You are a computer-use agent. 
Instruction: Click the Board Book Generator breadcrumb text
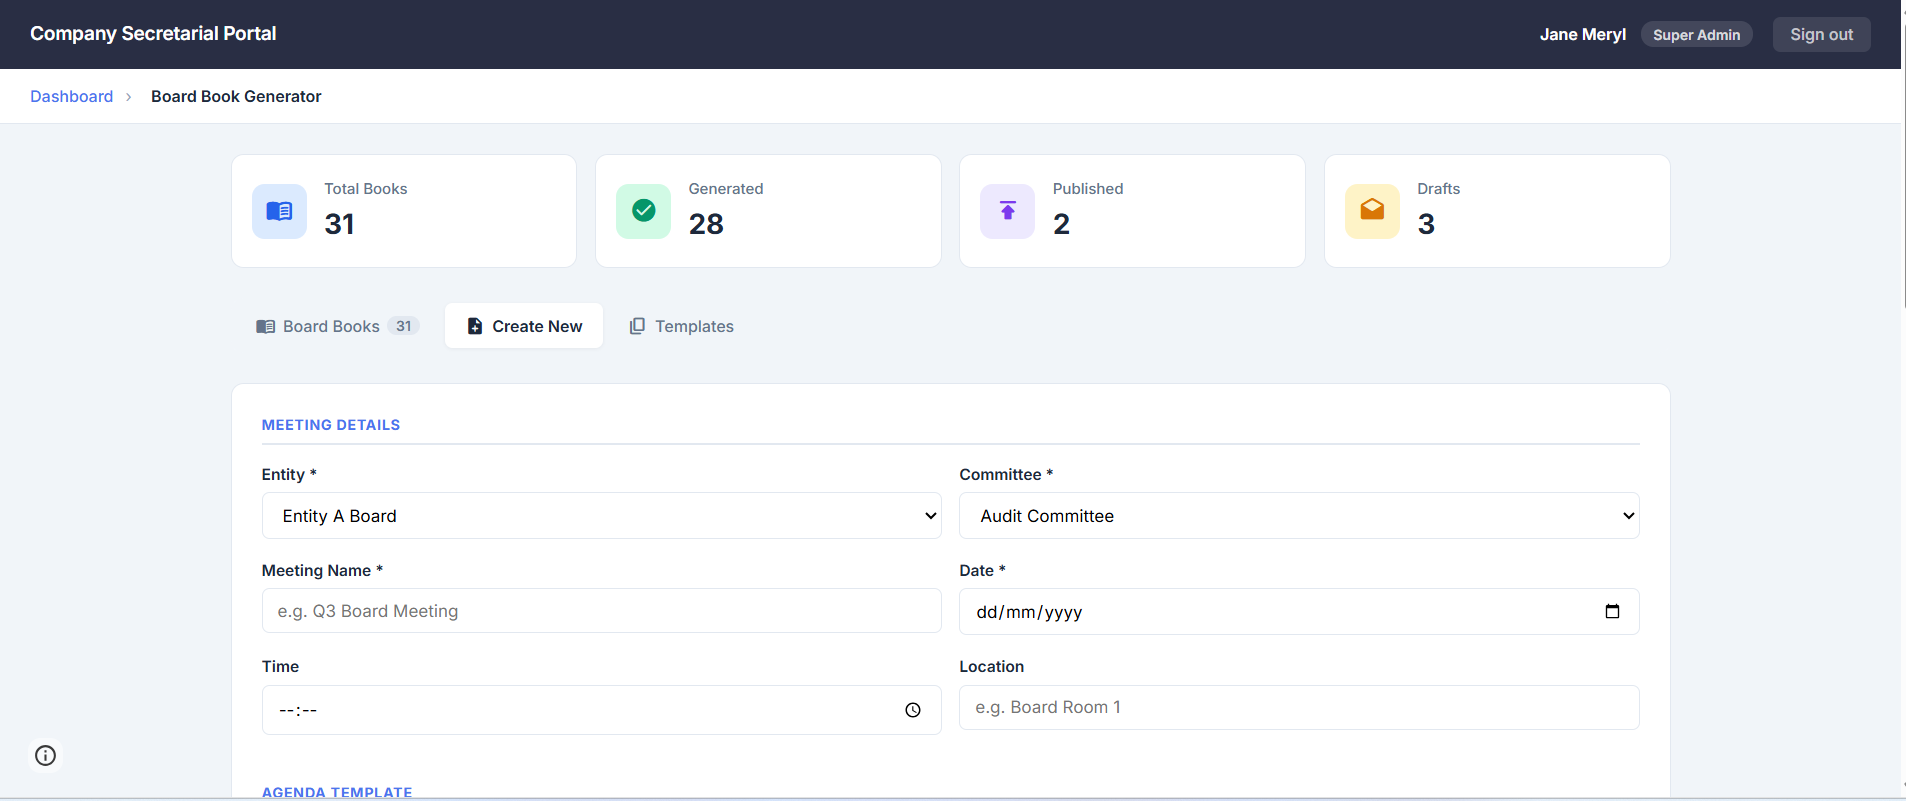point(236,97)
